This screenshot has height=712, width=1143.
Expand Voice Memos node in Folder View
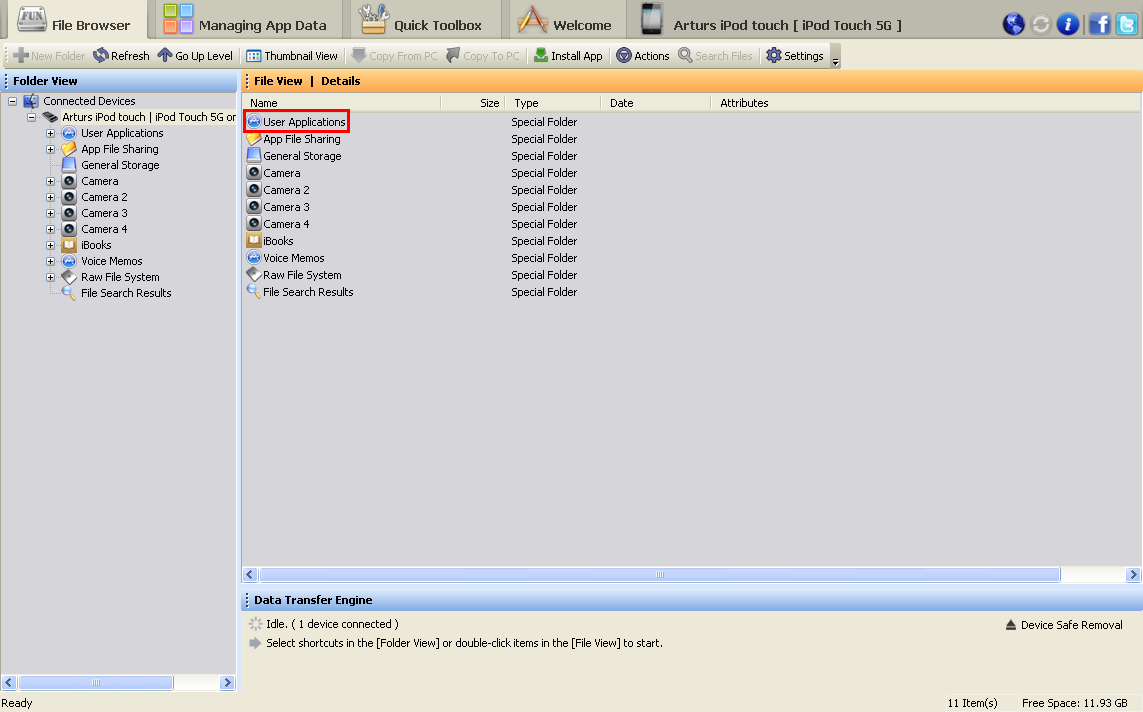50,262
